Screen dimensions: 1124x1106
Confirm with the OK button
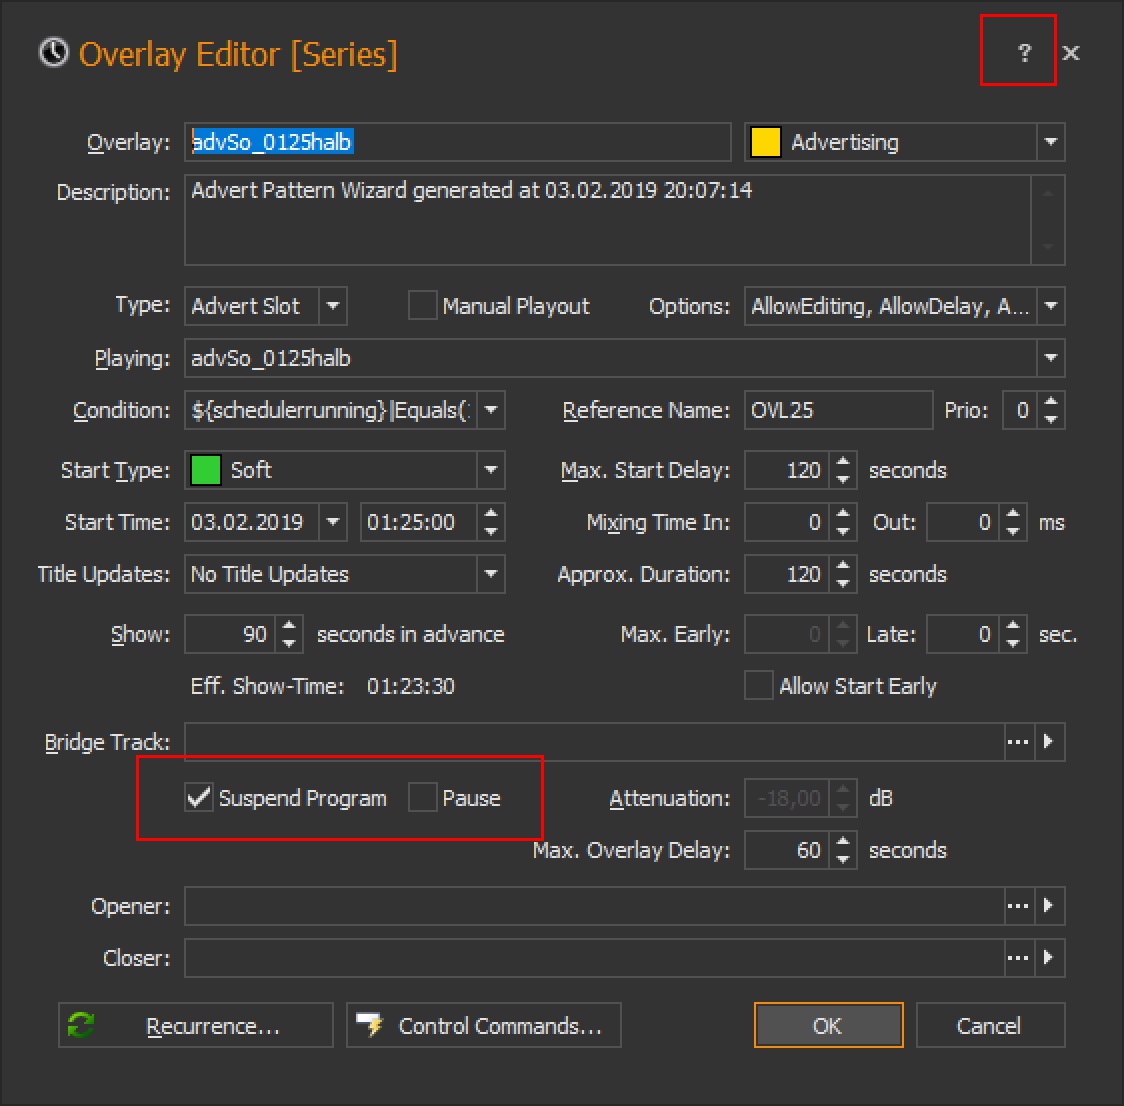(x=828, y=1025)
